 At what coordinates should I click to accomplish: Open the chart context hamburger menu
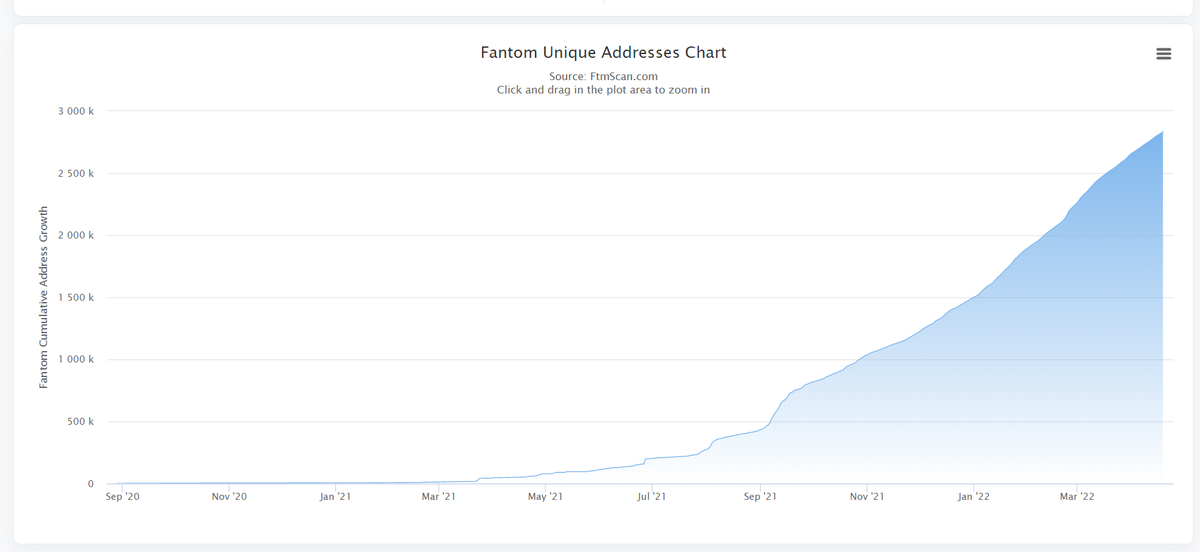(1163, 54)
